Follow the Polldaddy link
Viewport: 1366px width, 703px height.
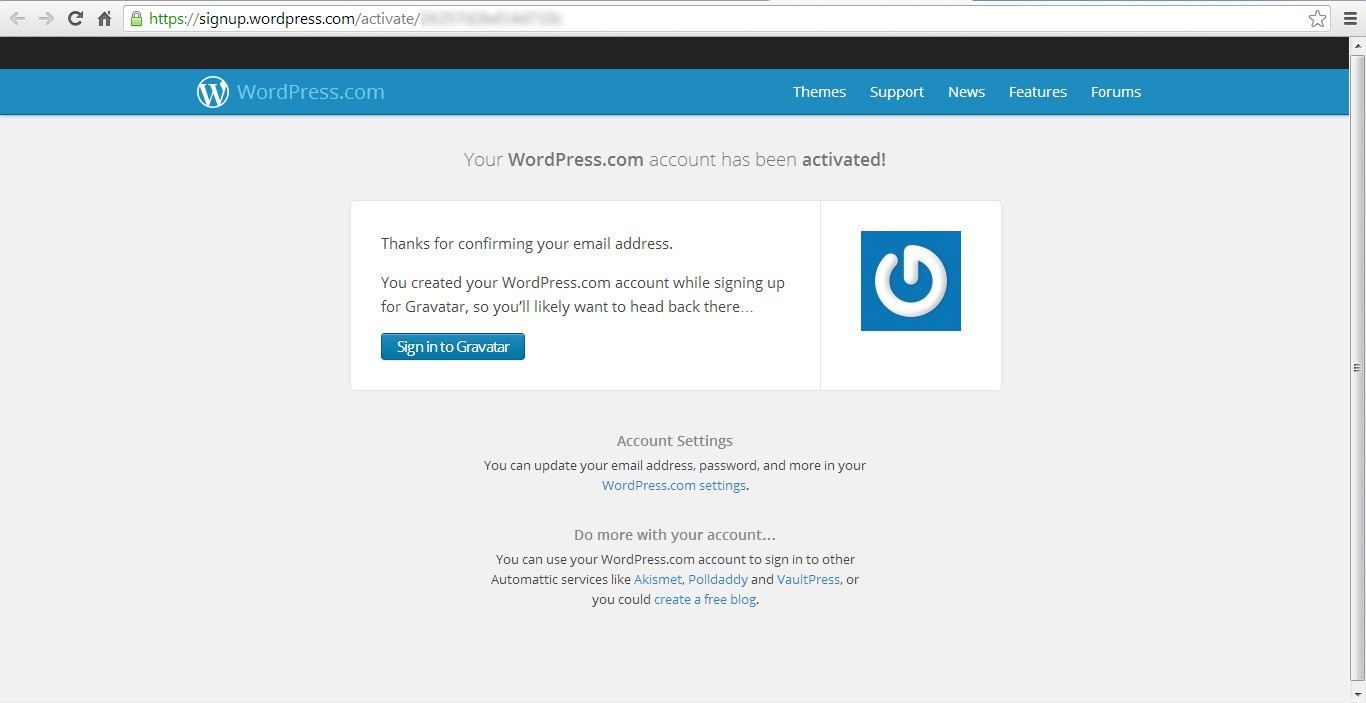tap(718, 579)
